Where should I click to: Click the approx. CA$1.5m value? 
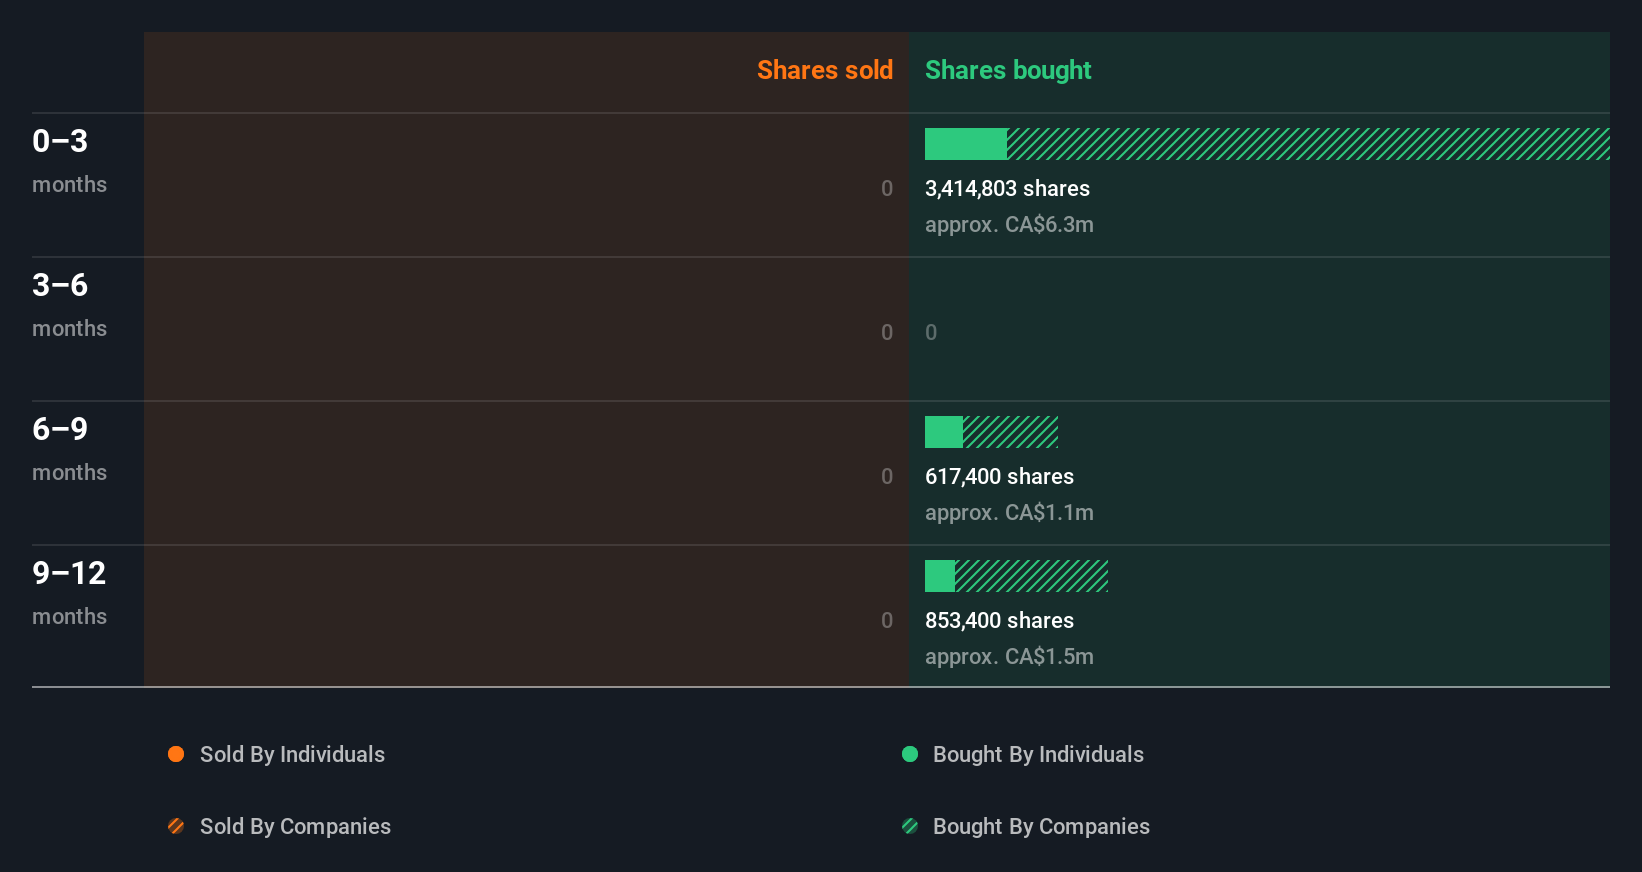tap(1009, 656)
